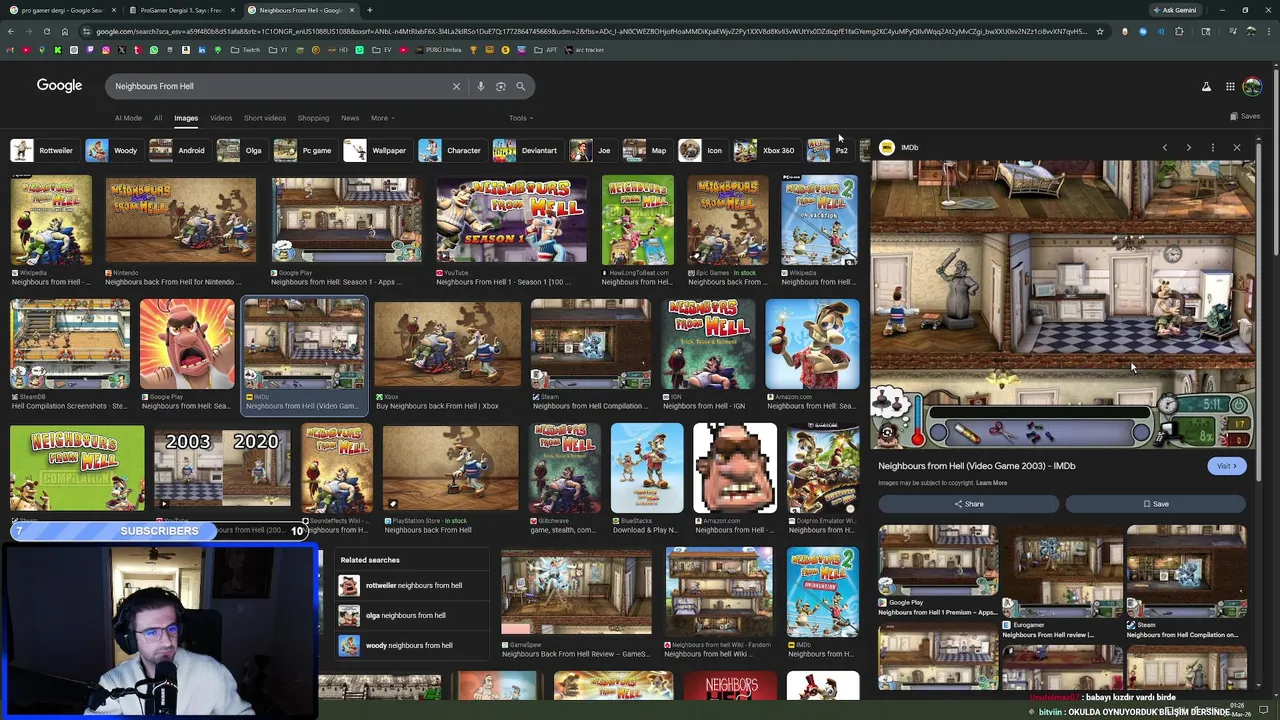Clear the search box with the X icon
Viewport: 1280px width, 720px height.
click(456, 86)
